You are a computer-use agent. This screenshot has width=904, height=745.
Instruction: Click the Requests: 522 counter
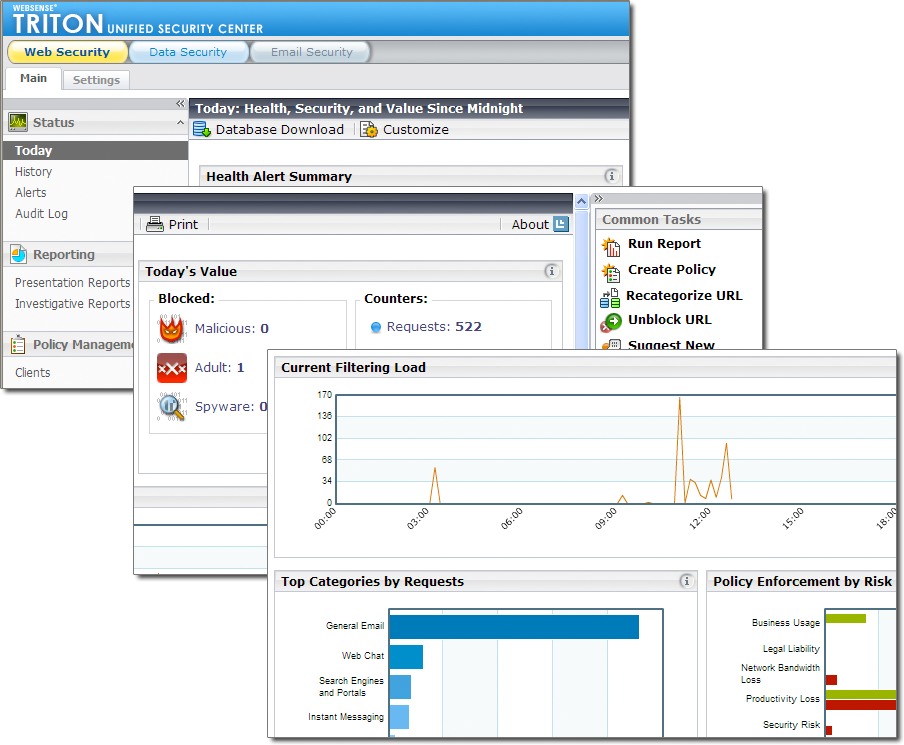pos(434,327)
